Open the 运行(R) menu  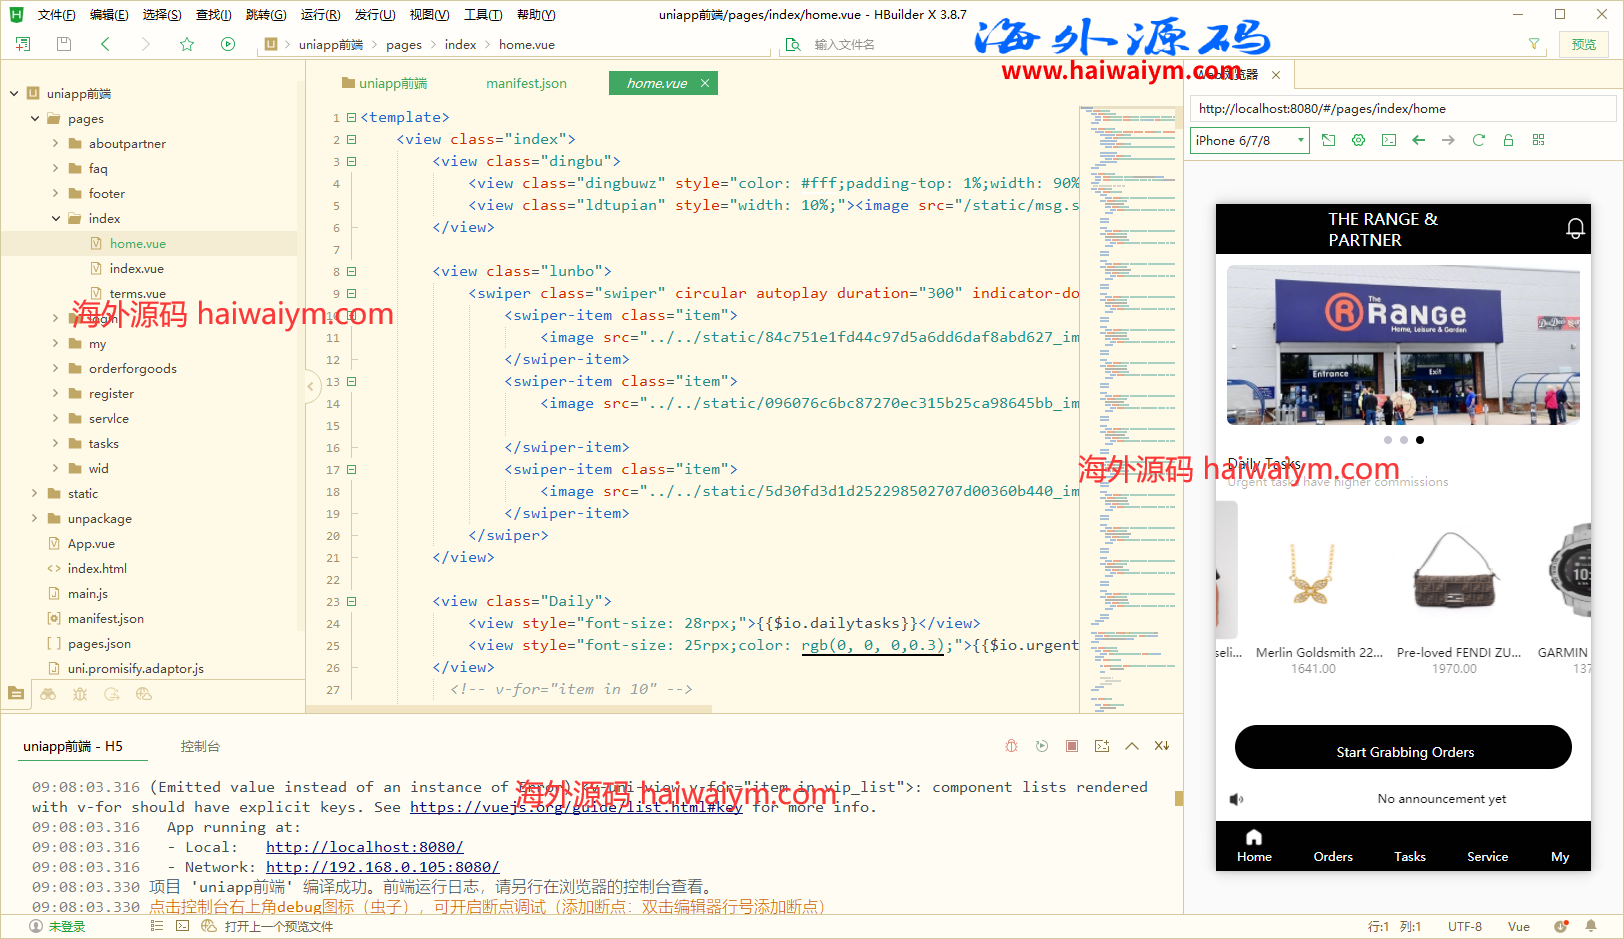pyautogui.click(x=320, y=15)
